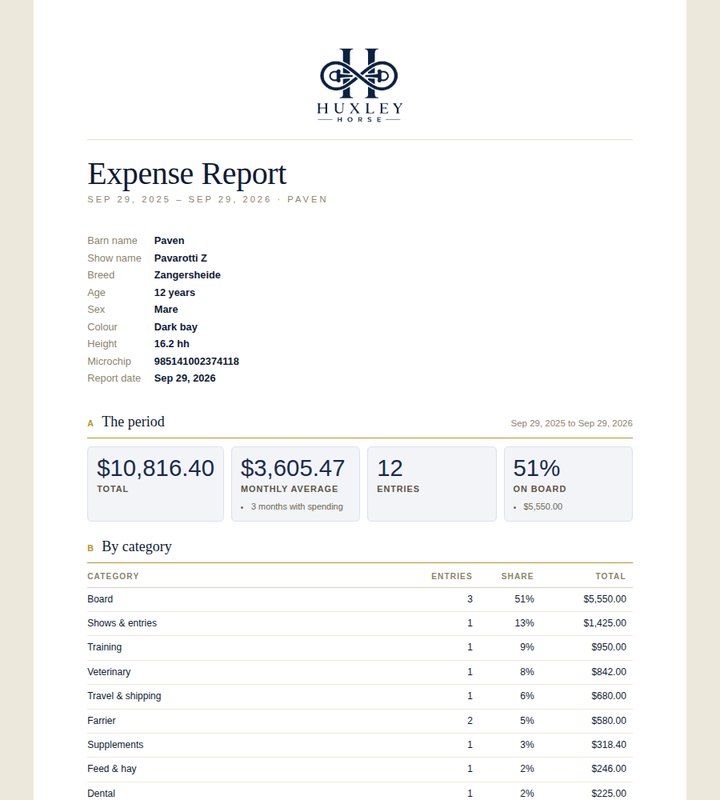Click Training total $950.00
The height and width of the screenshot is (800, 720).
609,647
